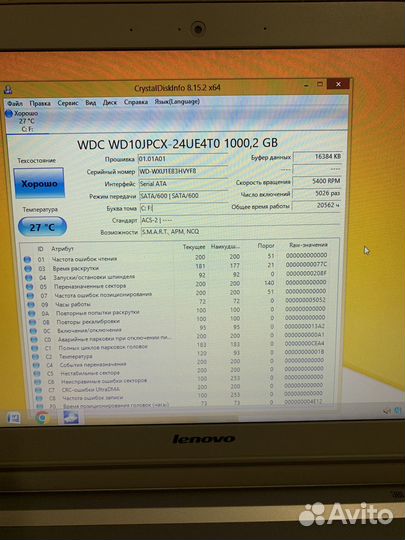Click the Скорость вращения value 5400 RPM
The image size is (405, 540).
(x=317, y=181)
